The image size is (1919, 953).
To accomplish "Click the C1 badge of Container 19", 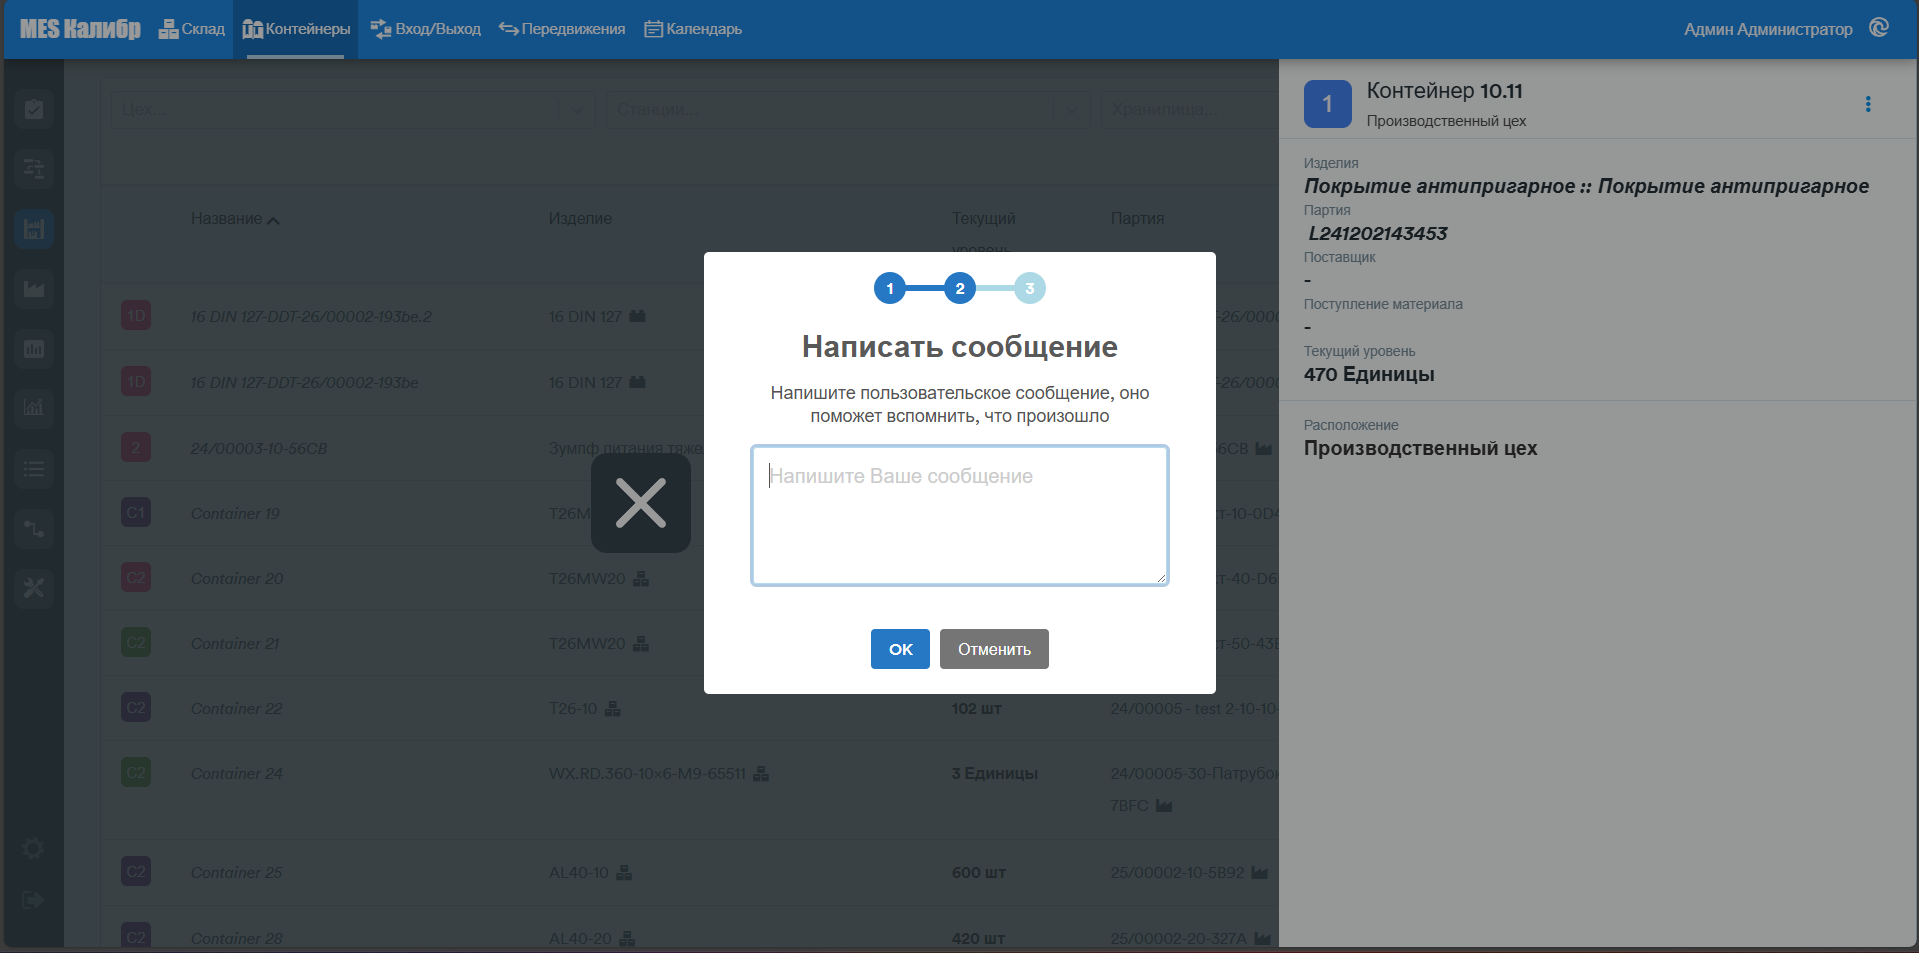I will 136,513.
